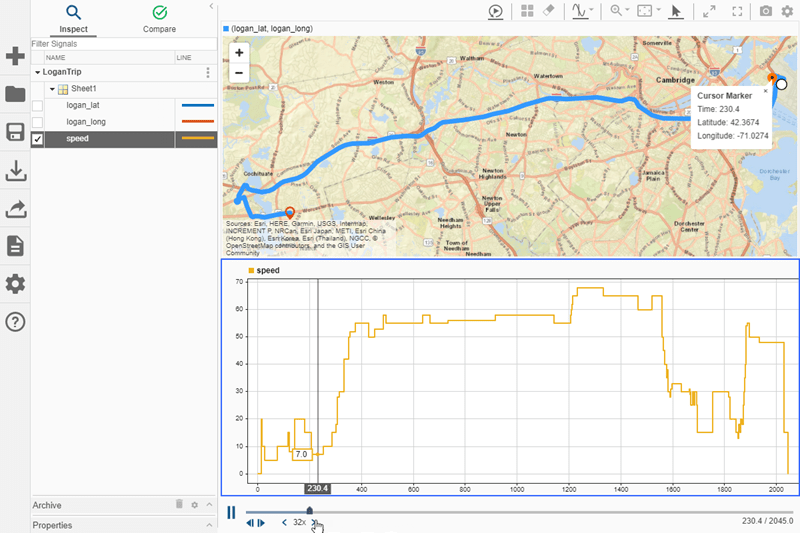Screen dimensions: 800x533
Task: Switch to the Inspect tab
Action: click(73, 19)
